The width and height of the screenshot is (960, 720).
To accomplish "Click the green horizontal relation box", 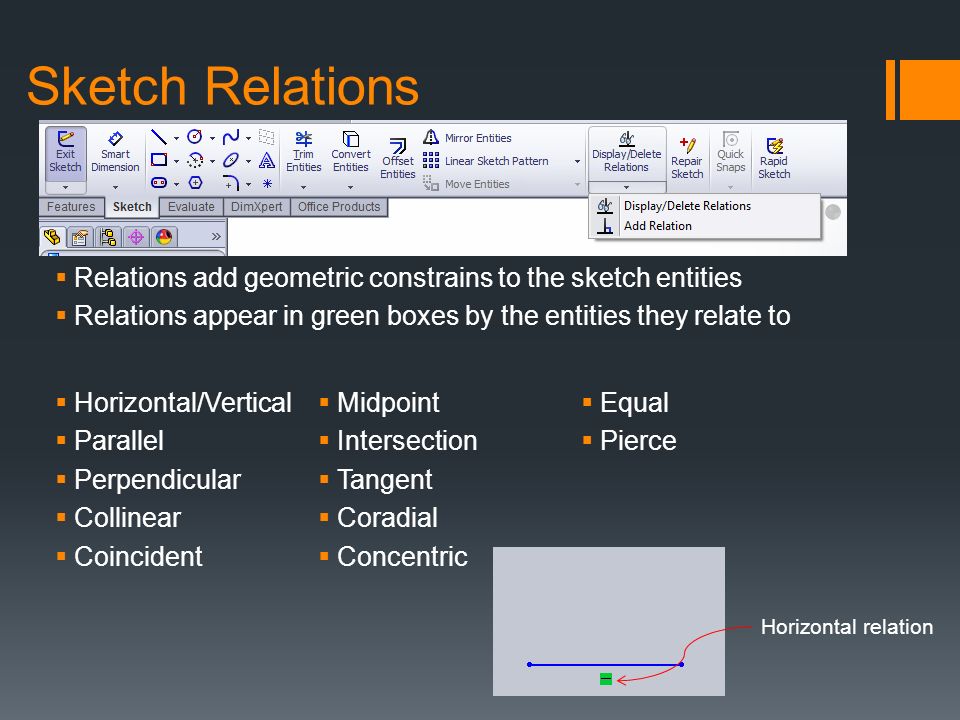I will point(606,679).
